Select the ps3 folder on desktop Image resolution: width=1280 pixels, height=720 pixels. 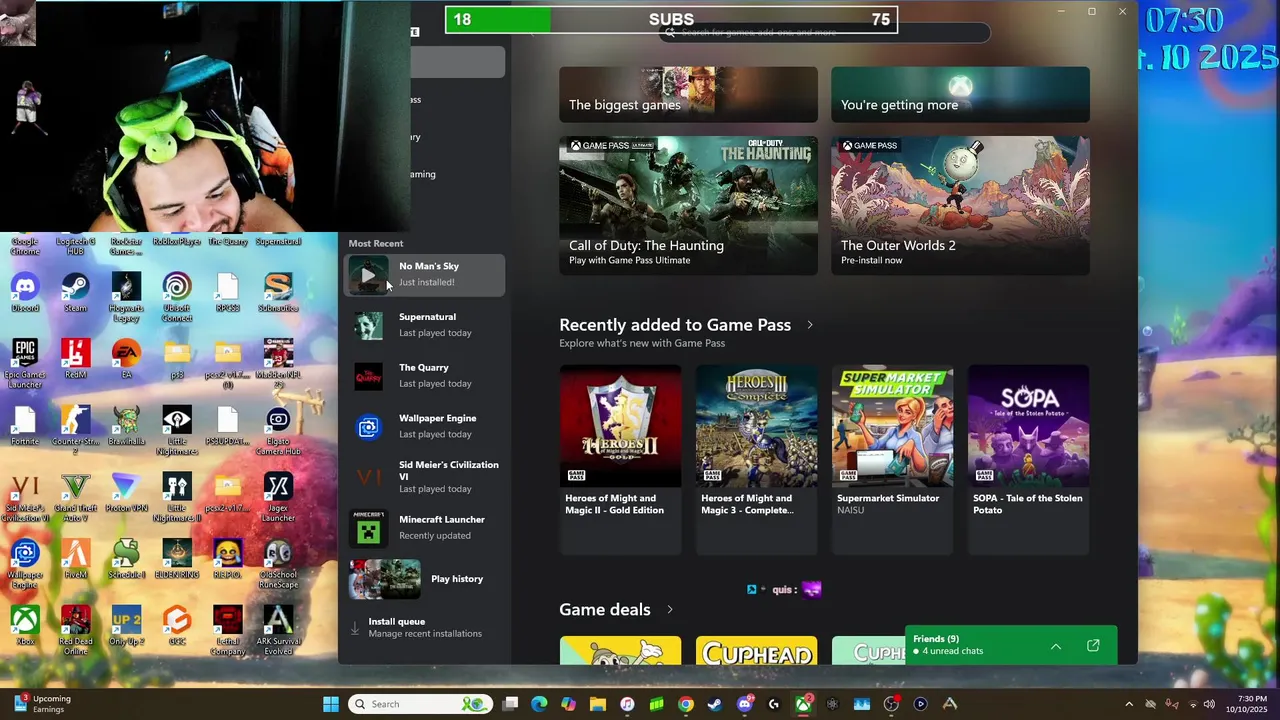[177, 359]
